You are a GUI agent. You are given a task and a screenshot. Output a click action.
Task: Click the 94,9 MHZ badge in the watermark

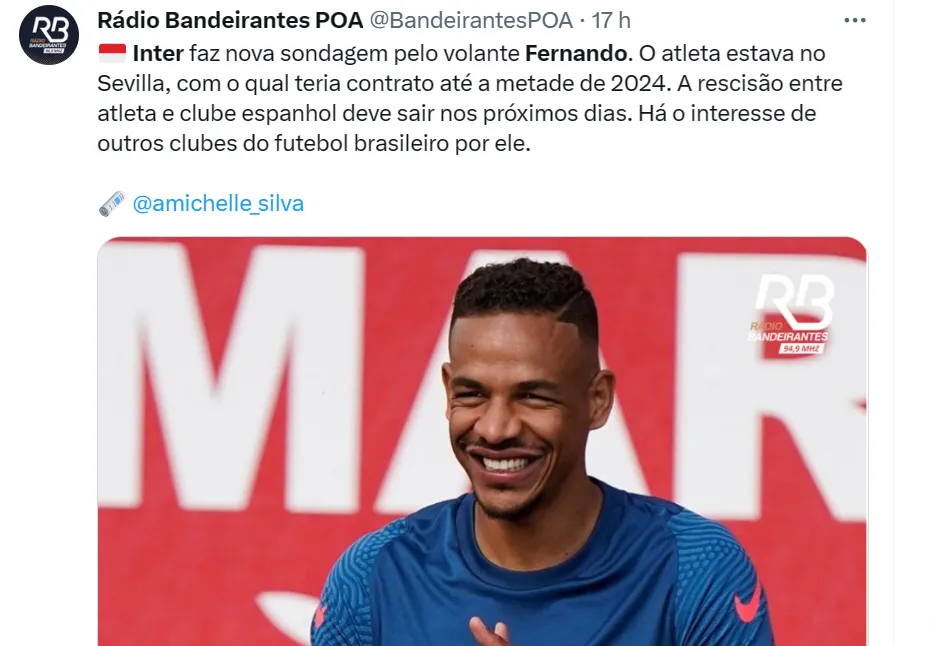802,349
